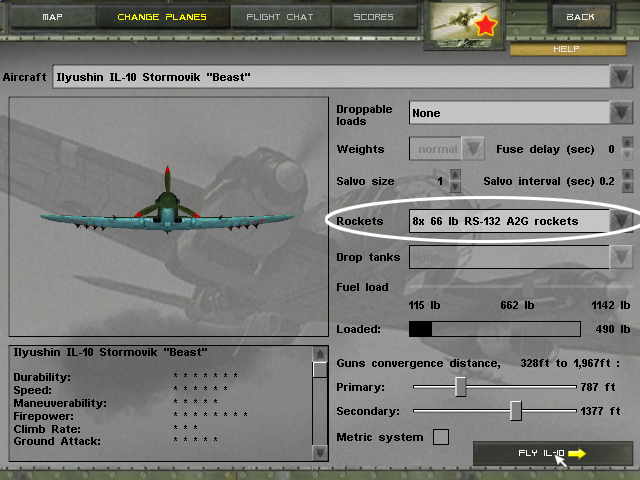This screenshot has width=640, height=480.
Task: Click the "Ground Attack:" stat row
Action: click(x=116, y=441)
